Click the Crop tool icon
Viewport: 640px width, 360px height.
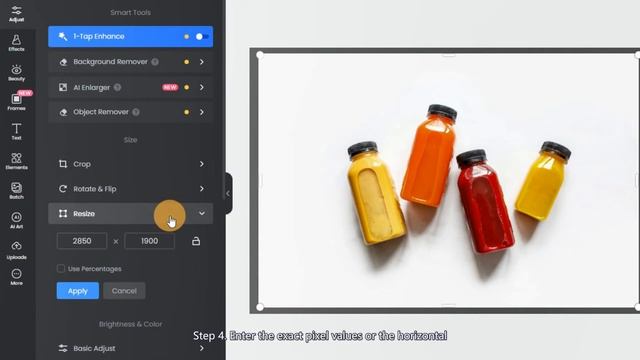63,164
